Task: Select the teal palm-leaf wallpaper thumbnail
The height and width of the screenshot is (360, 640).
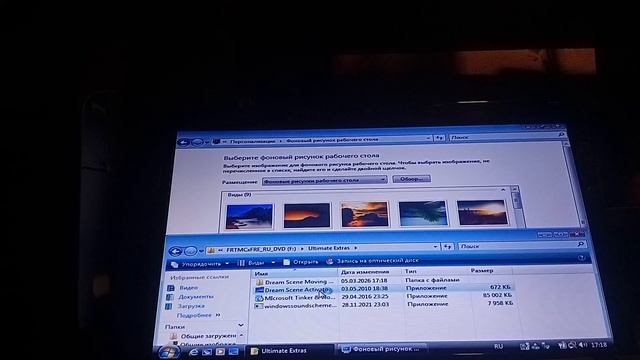Action: coord(423,213)
